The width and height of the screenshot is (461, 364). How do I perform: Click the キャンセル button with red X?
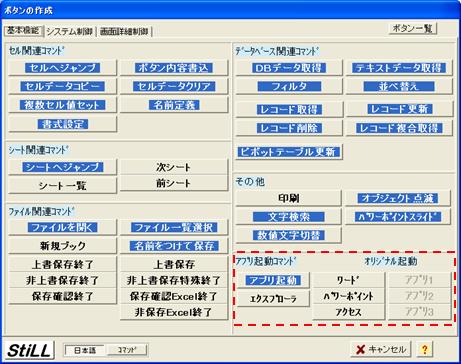coord(381,350)
